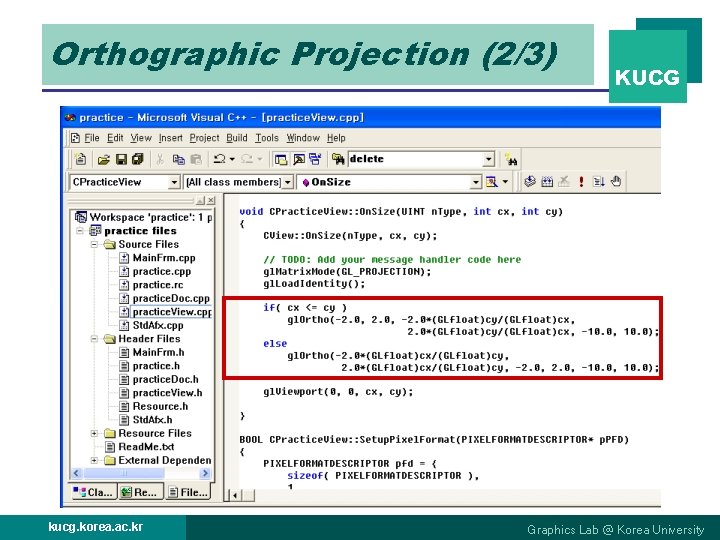Open the Project menu
720x540 pixels.
tap(204, 138)
